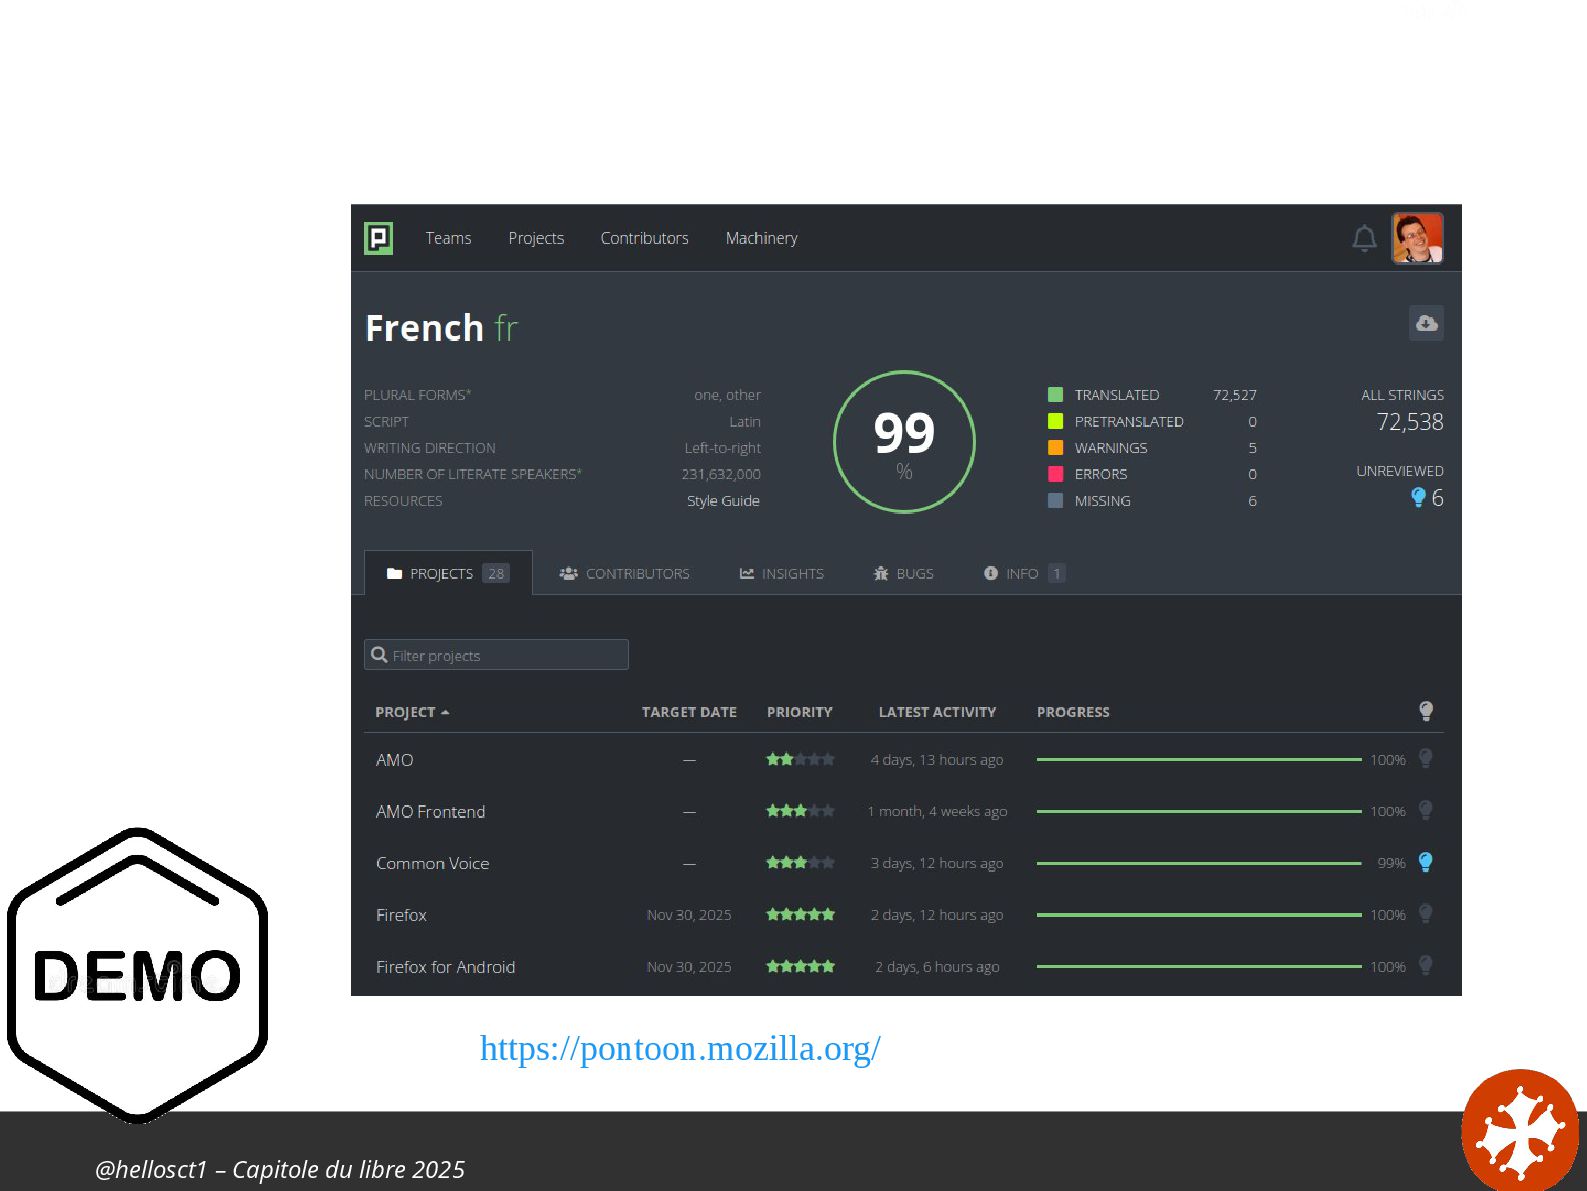
Task: Click lightbulb icon in Firefox for Android row
Action: [1426, 966]
